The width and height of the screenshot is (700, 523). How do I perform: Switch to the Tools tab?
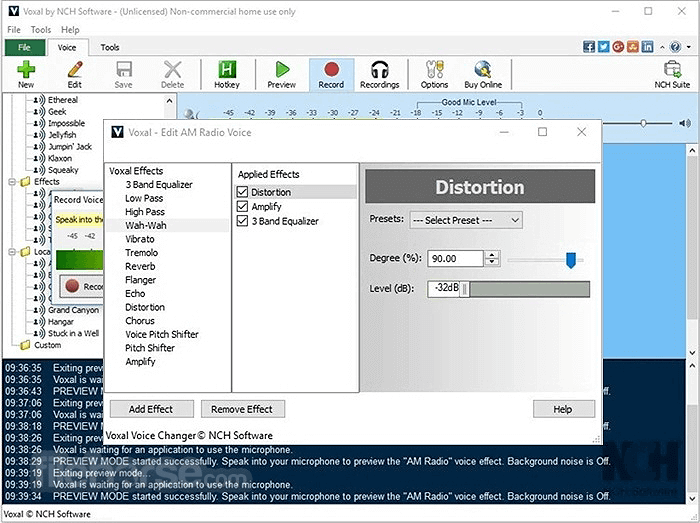coord(110,47)
